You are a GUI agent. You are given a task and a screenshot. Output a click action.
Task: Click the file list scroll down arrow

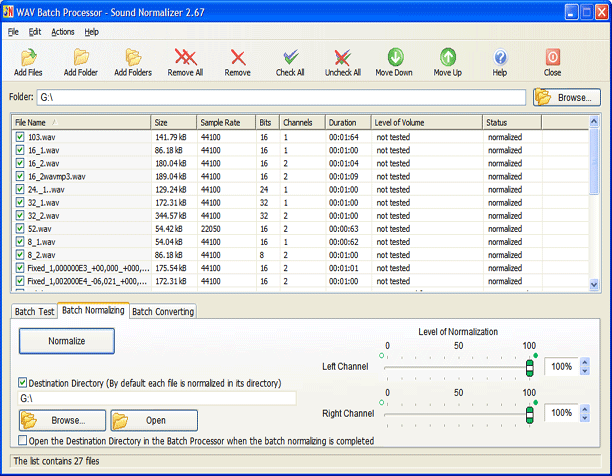pyautogui.click(x=594, y=285)
